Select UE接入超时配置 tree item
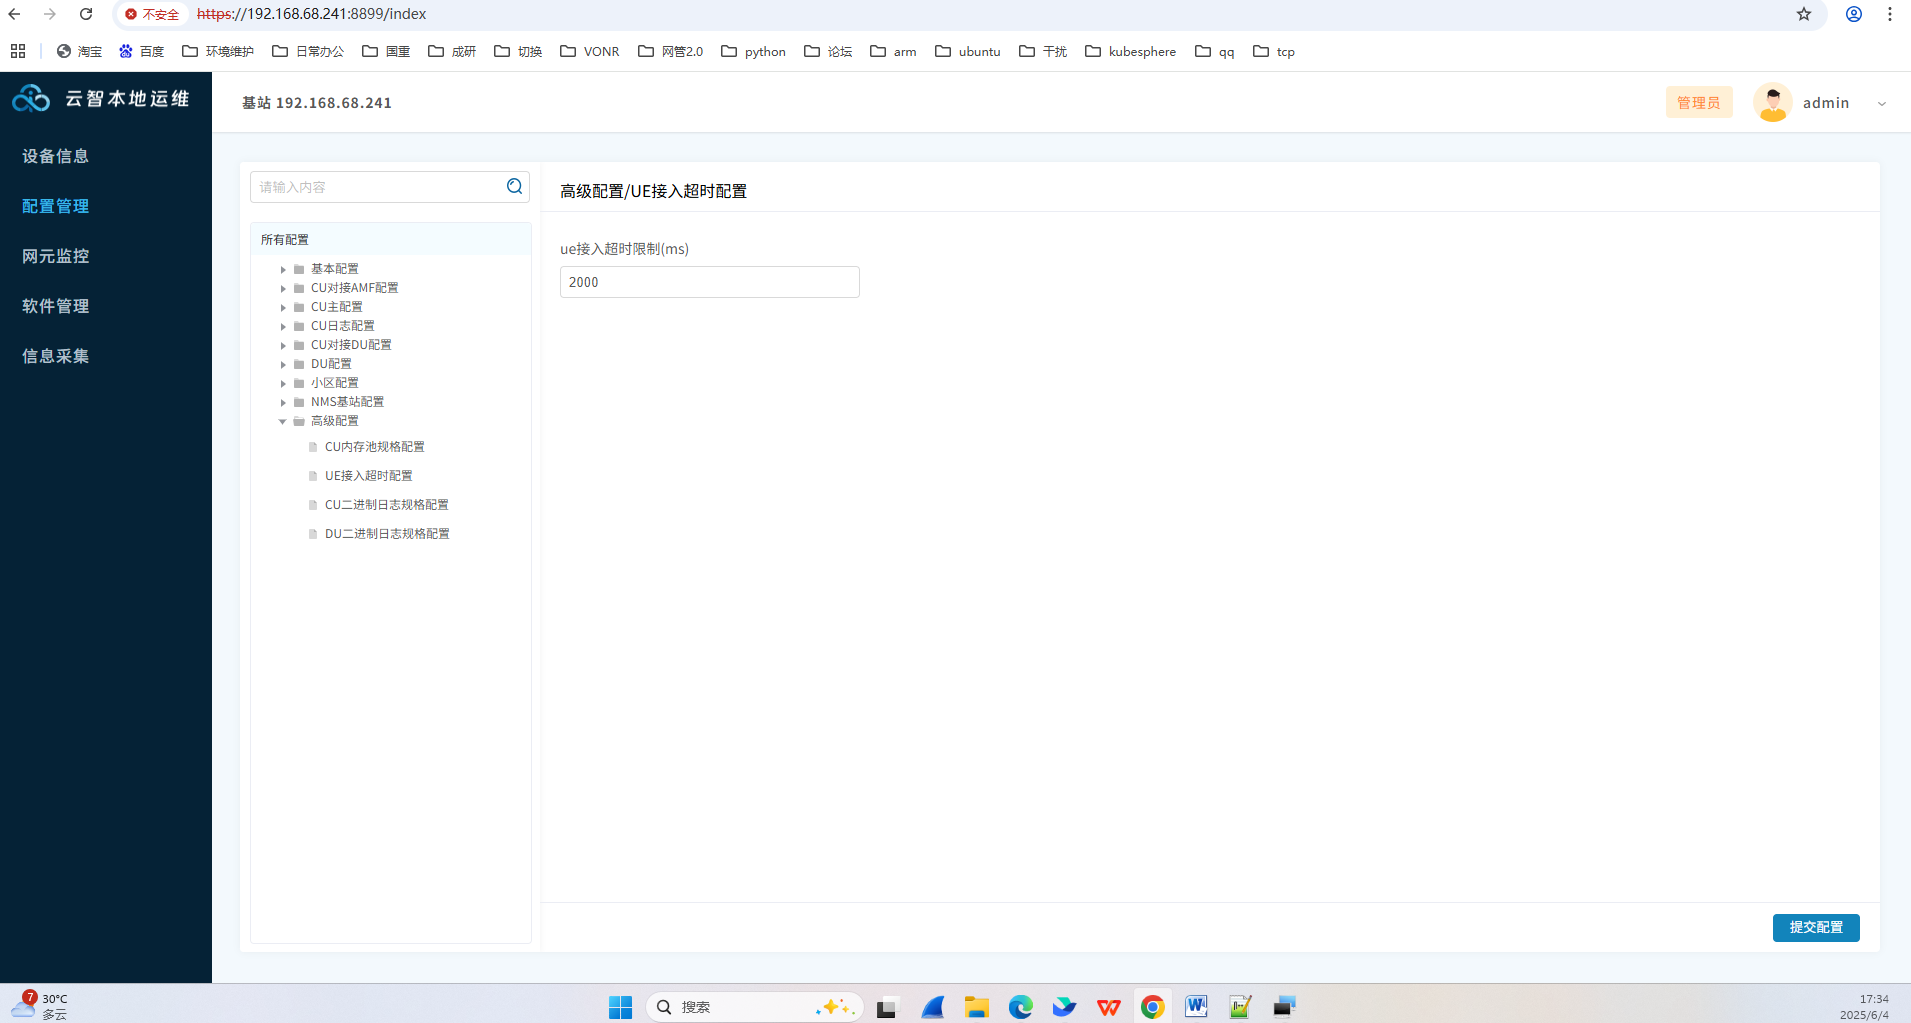The width and height of the screenshot is (1911, 1023). click(x=368, y=476)
